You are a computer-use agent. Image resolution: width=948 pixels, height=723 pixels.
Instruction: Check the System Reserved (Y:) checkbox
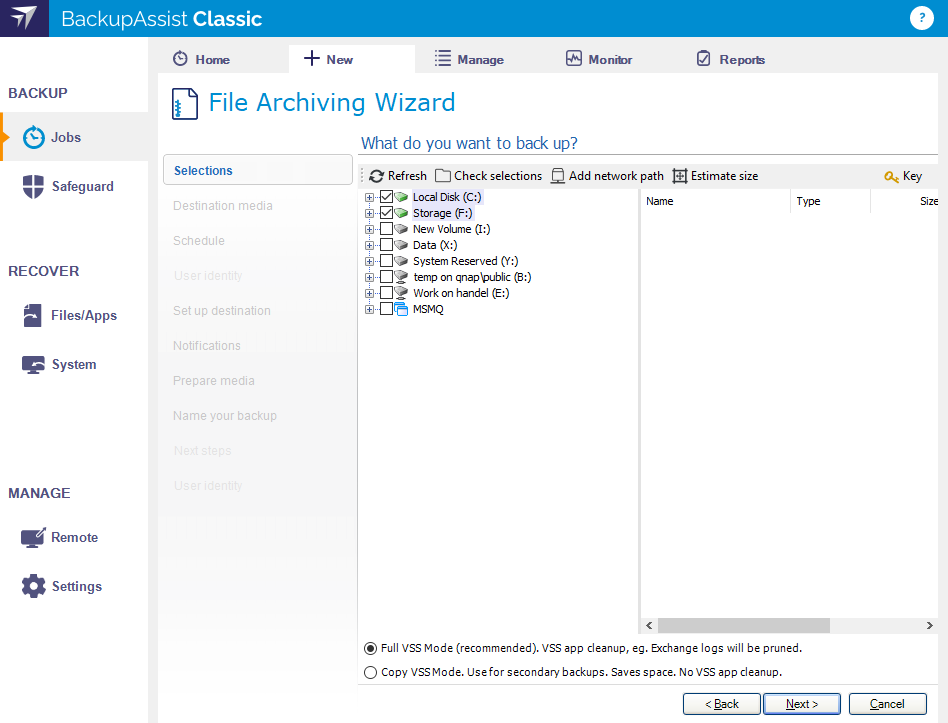pos(386,261)
